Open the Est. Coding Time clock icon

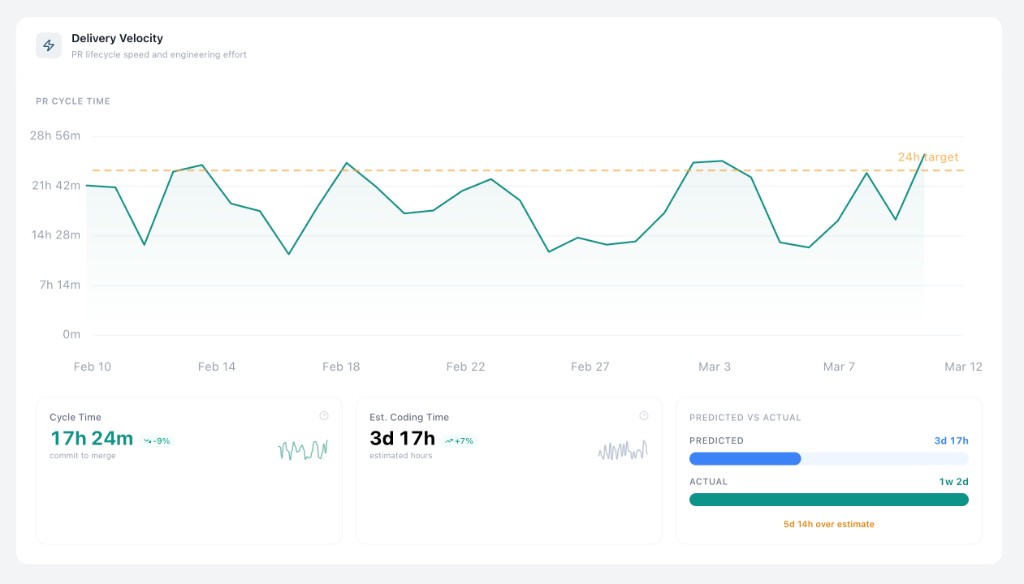645,416
